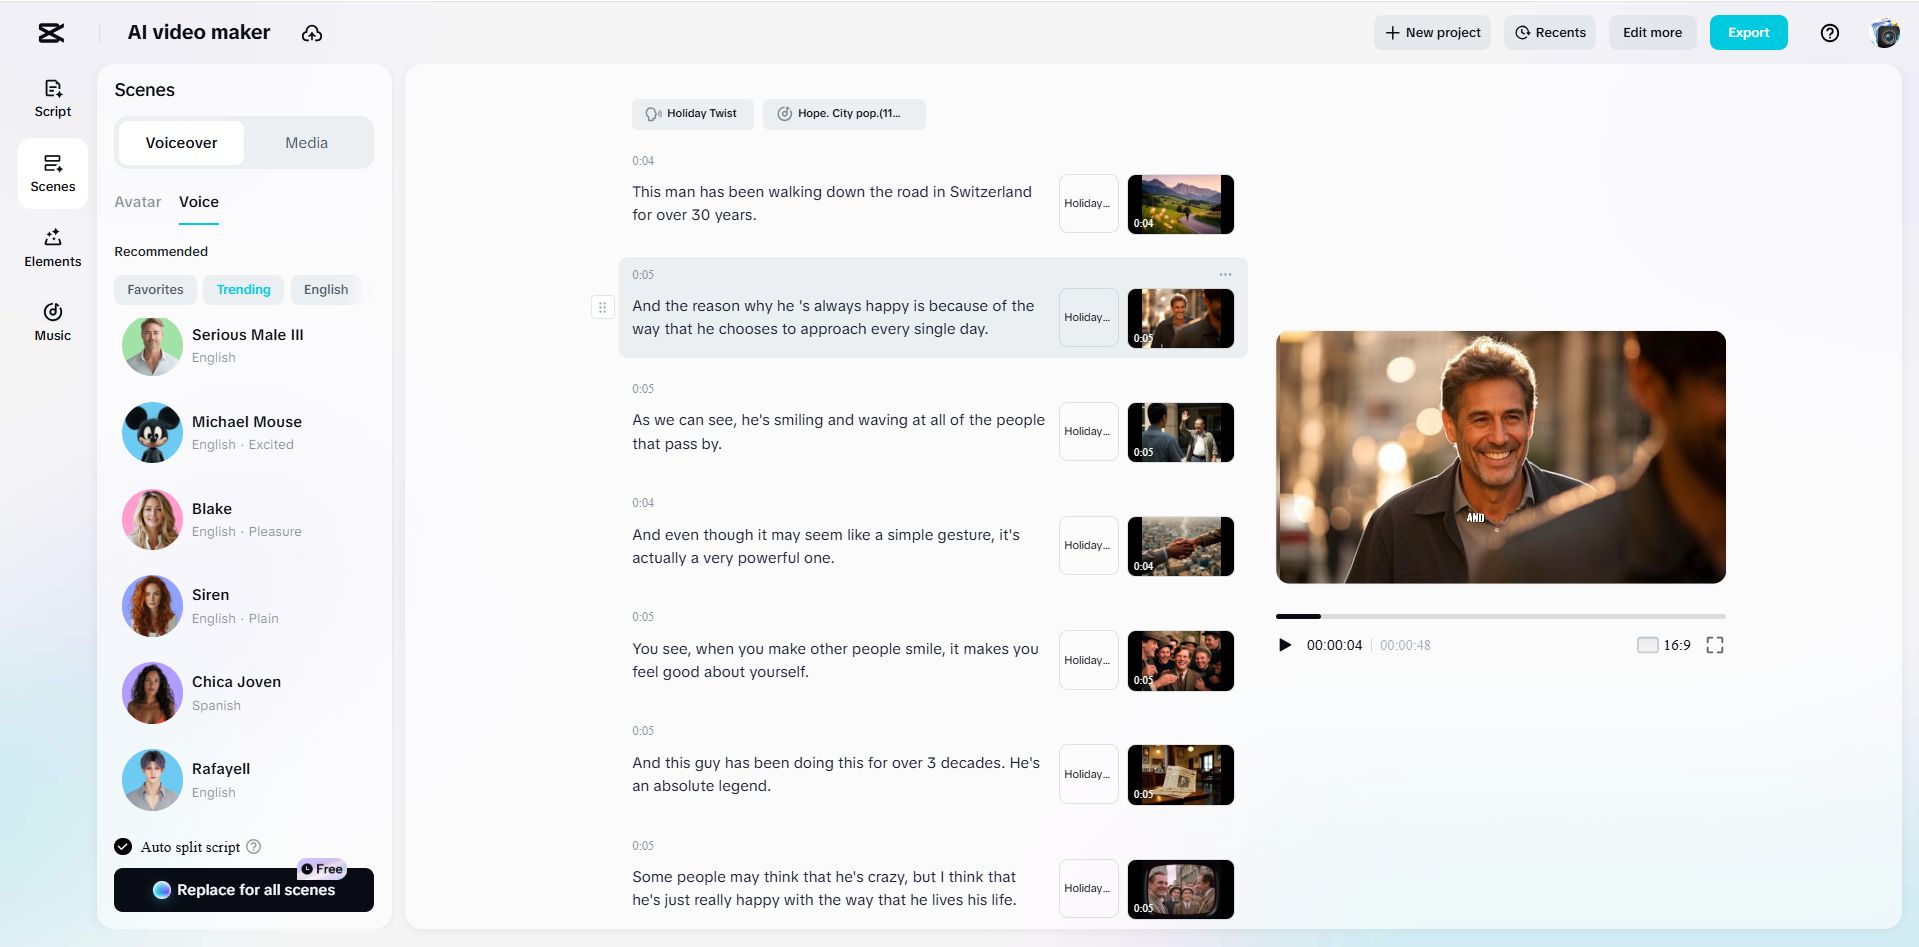This screenshot has width=1919, height=947.
Task: Click the Edit more button
Action: pos(1652,33)
